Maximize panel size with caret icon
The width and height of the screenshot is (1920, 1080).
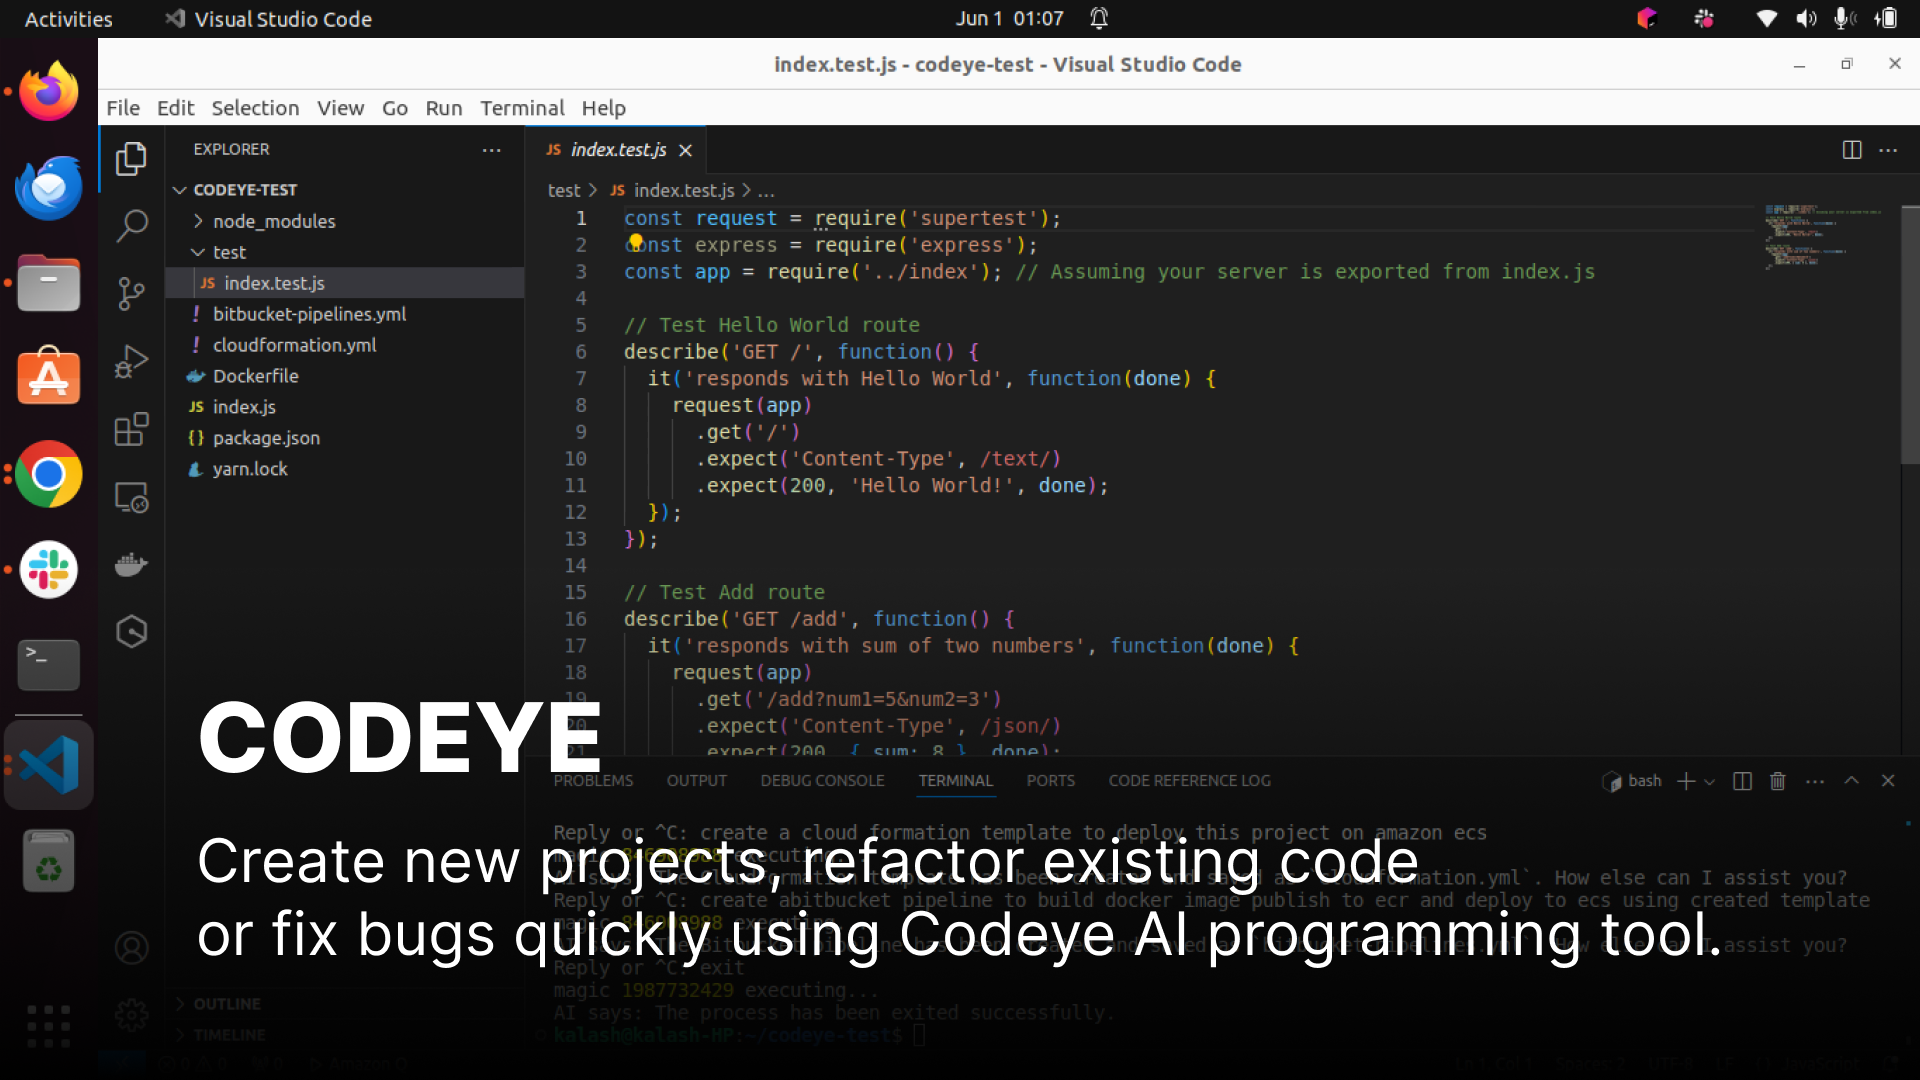click(1851, 781)
